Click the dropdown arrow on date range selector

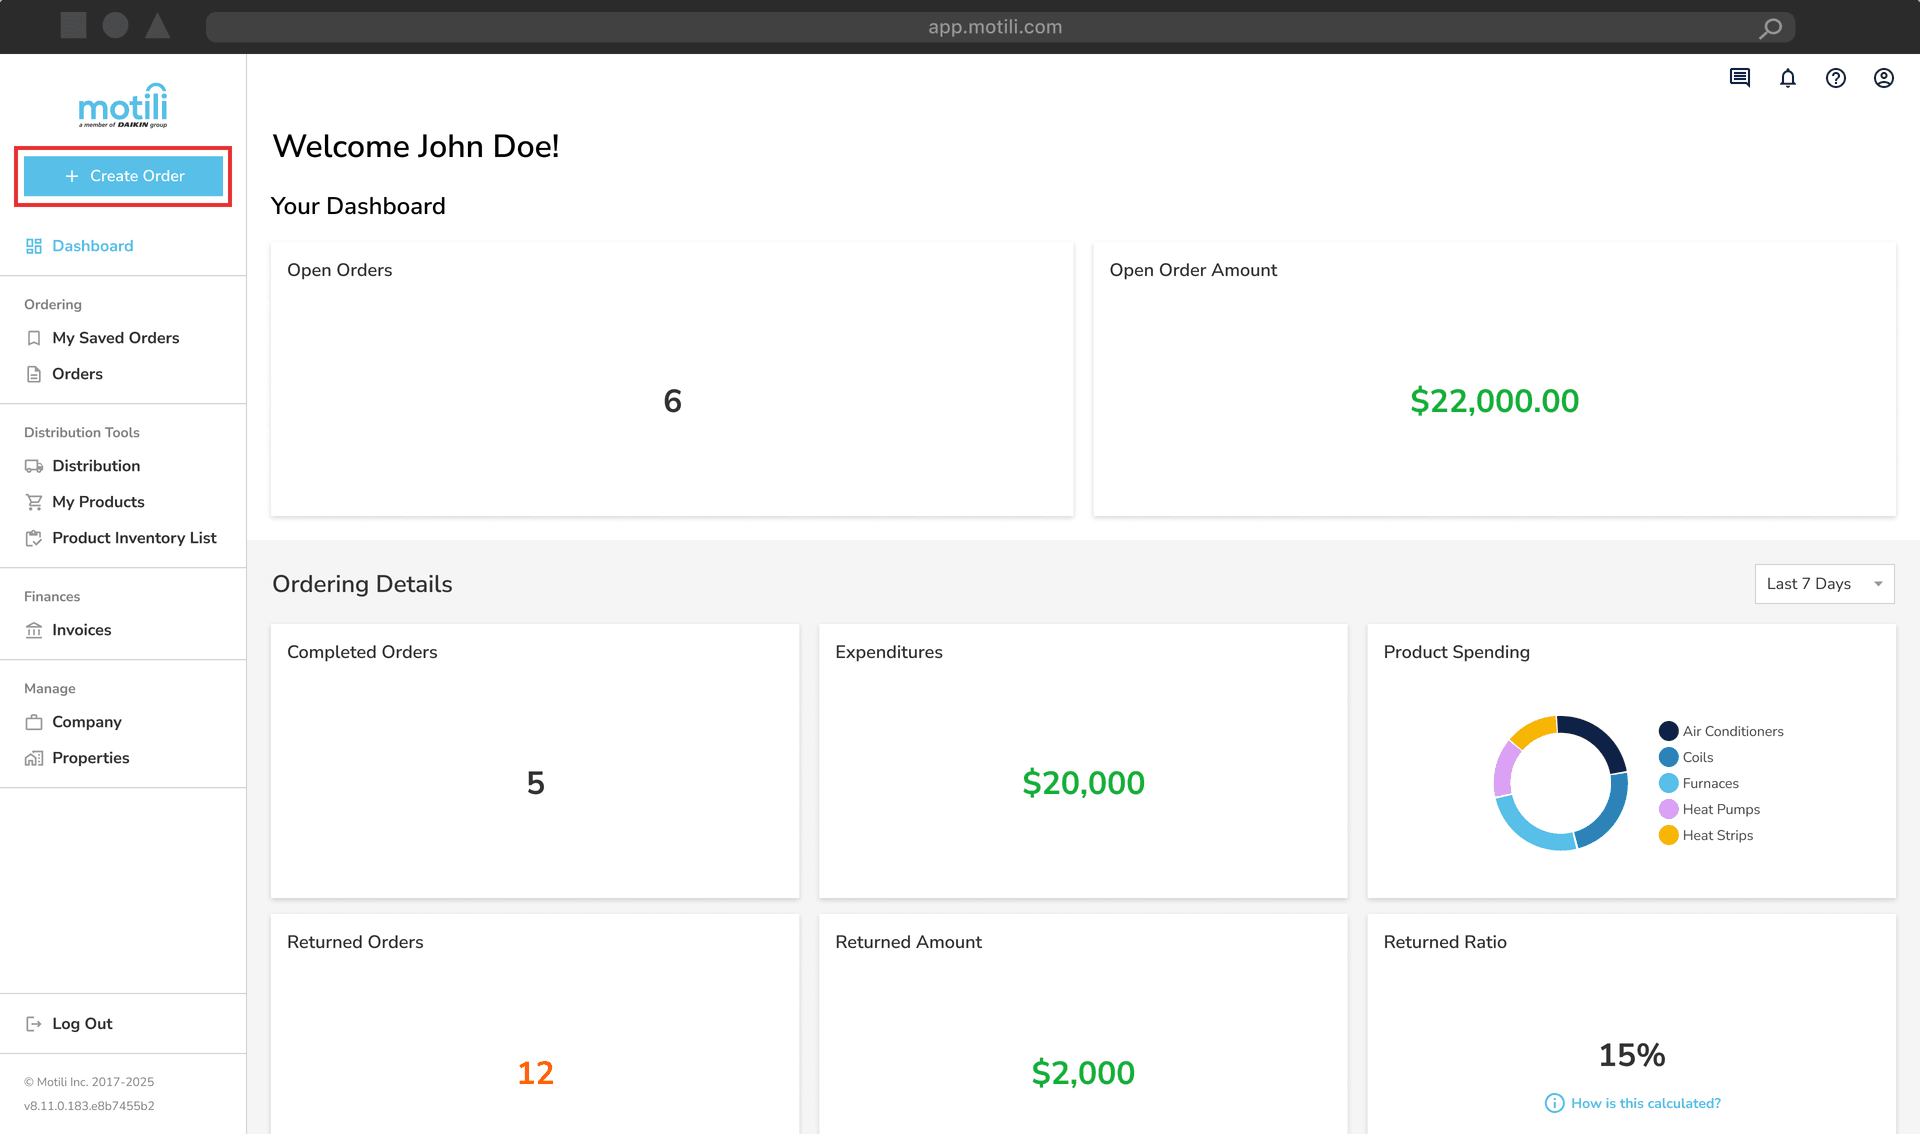[1878, 584]
